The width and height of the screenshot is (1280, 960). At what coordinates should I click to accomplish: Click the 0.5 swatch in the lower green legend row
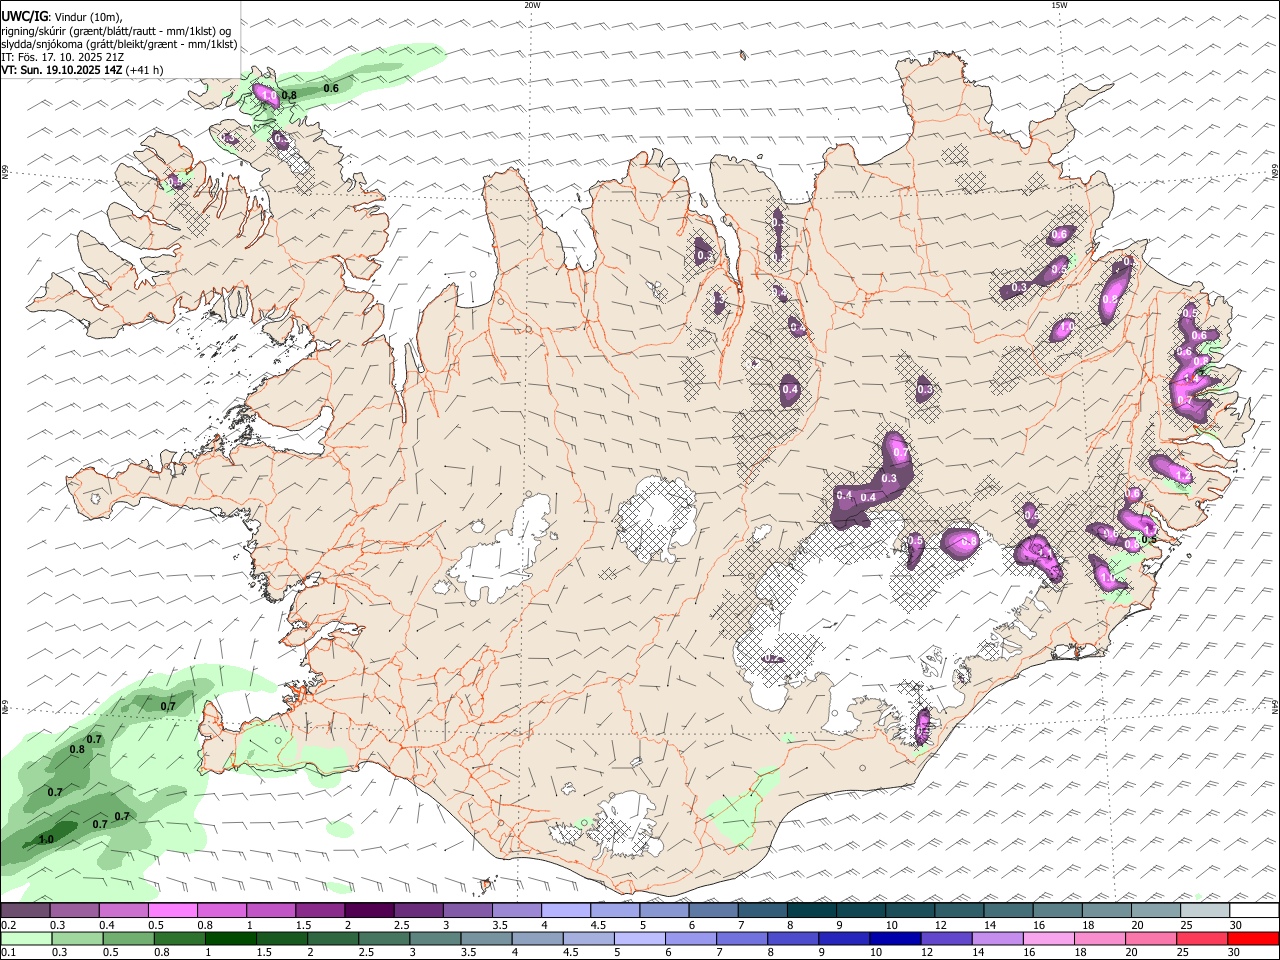129,939
